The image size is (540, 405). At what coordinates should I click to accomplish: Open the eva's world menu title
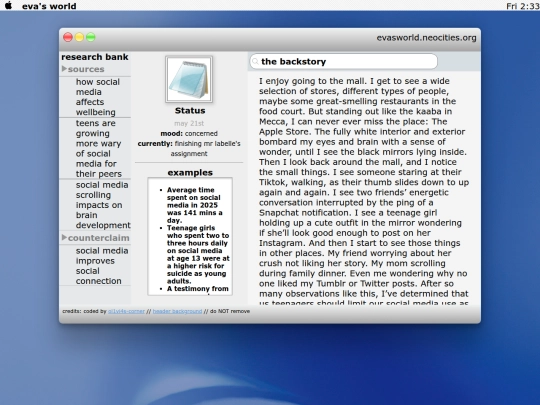click(x=49, y=6)
